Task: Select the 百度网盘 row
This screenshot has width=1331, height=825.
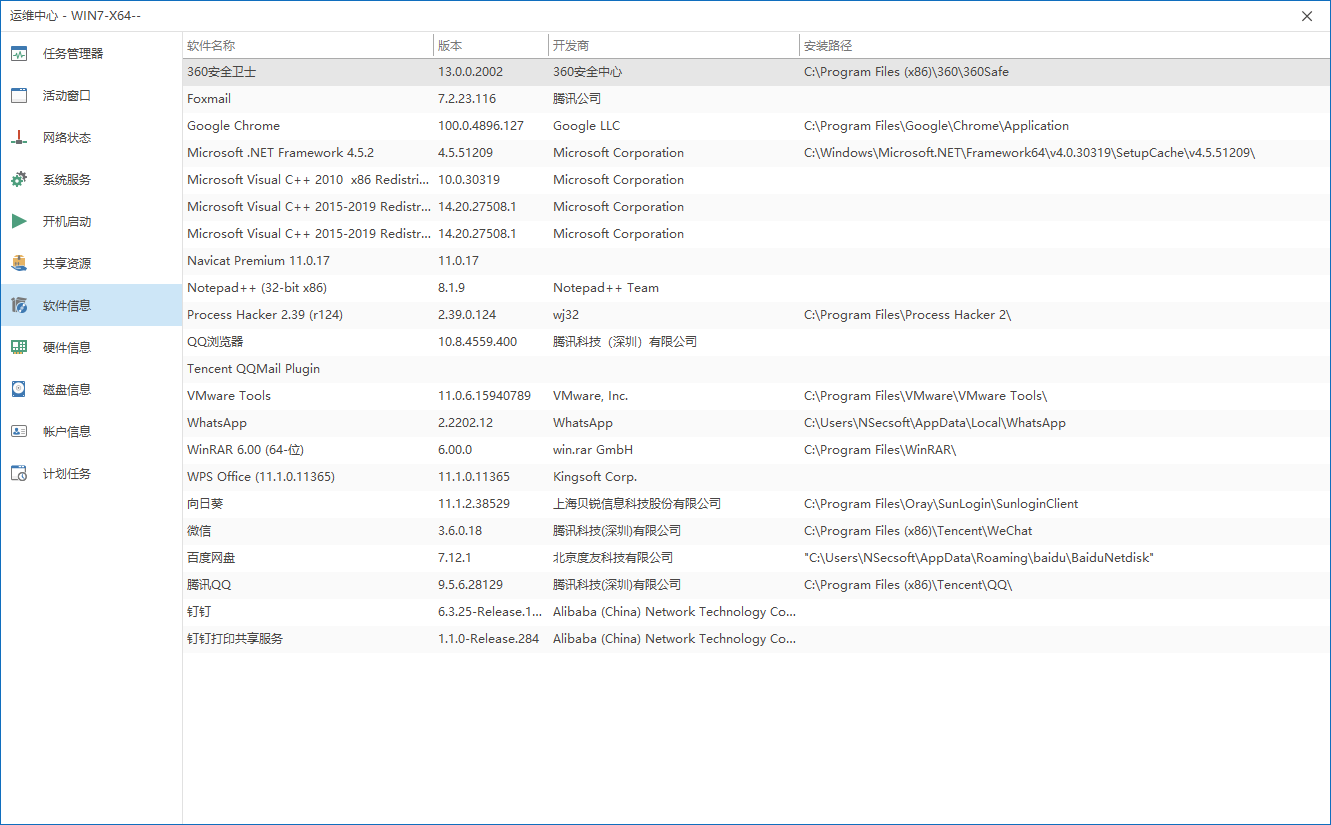Action: 756,558
